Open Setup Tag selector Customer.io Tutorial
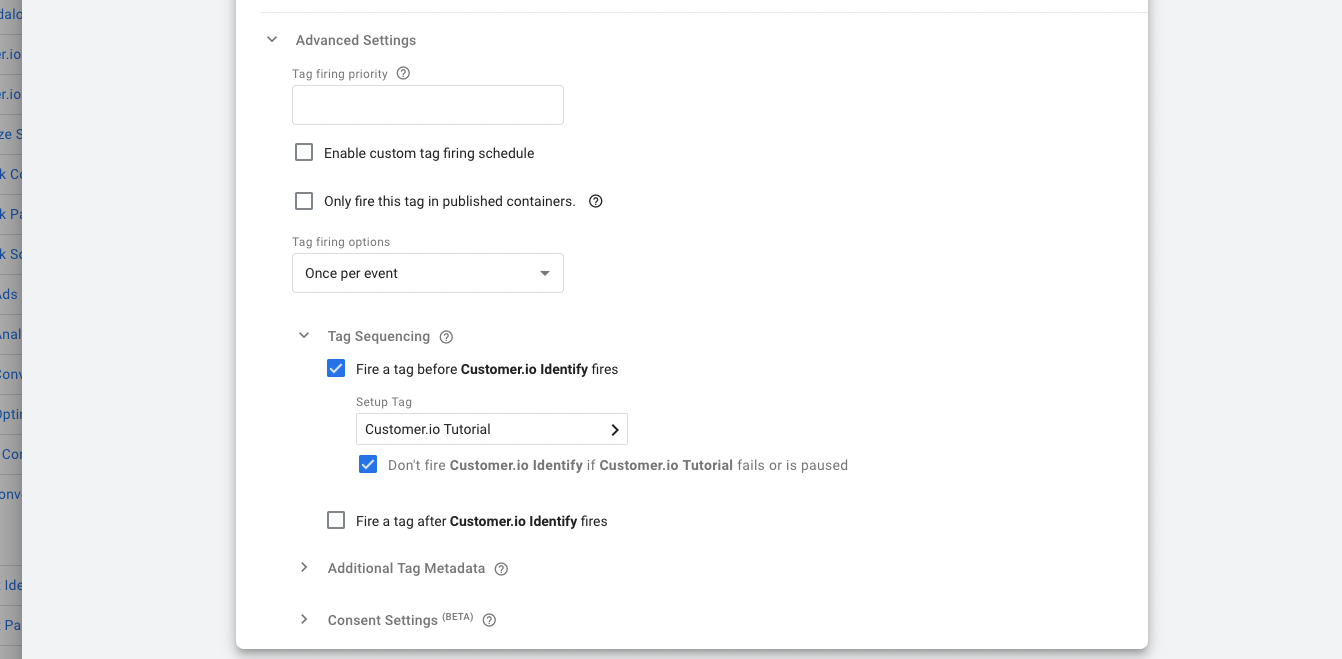 click(x=492, y=429)
